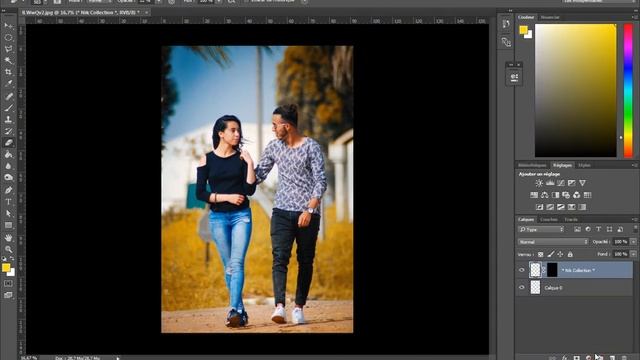Screen dimensions: 640x360
Task: Toggle lock image pixels
Action: 551,254
